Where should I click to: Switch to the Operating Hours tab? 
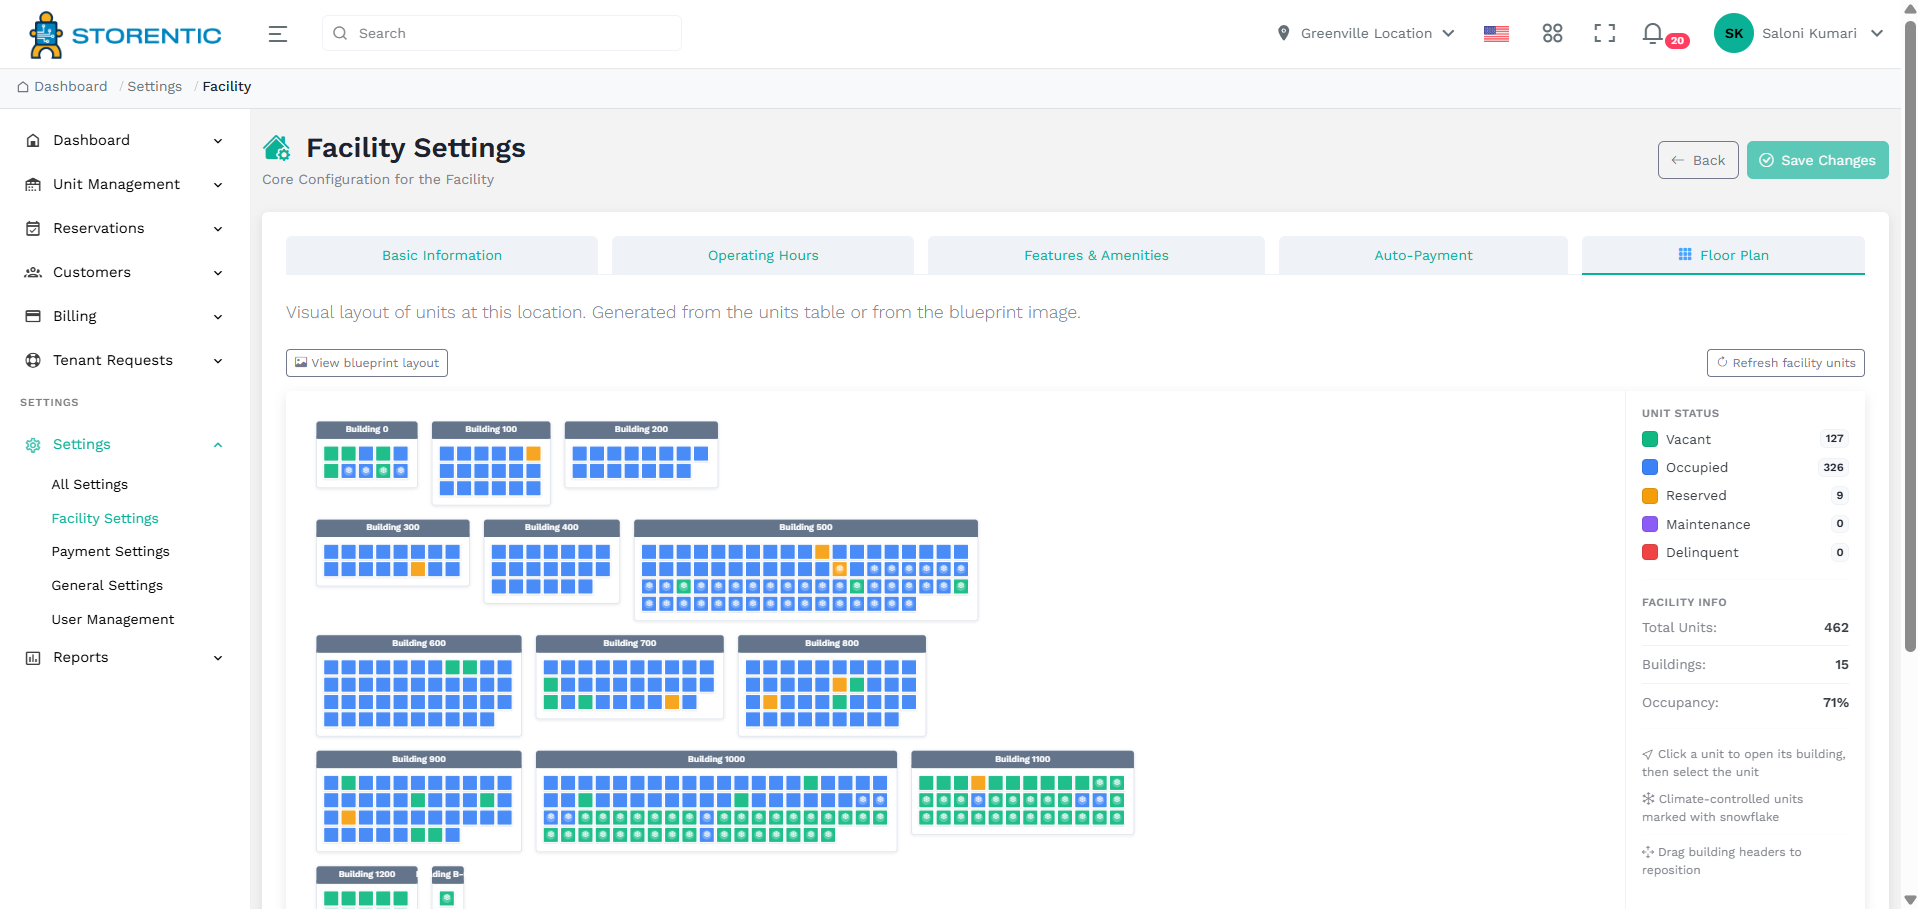tap(763, 255)
